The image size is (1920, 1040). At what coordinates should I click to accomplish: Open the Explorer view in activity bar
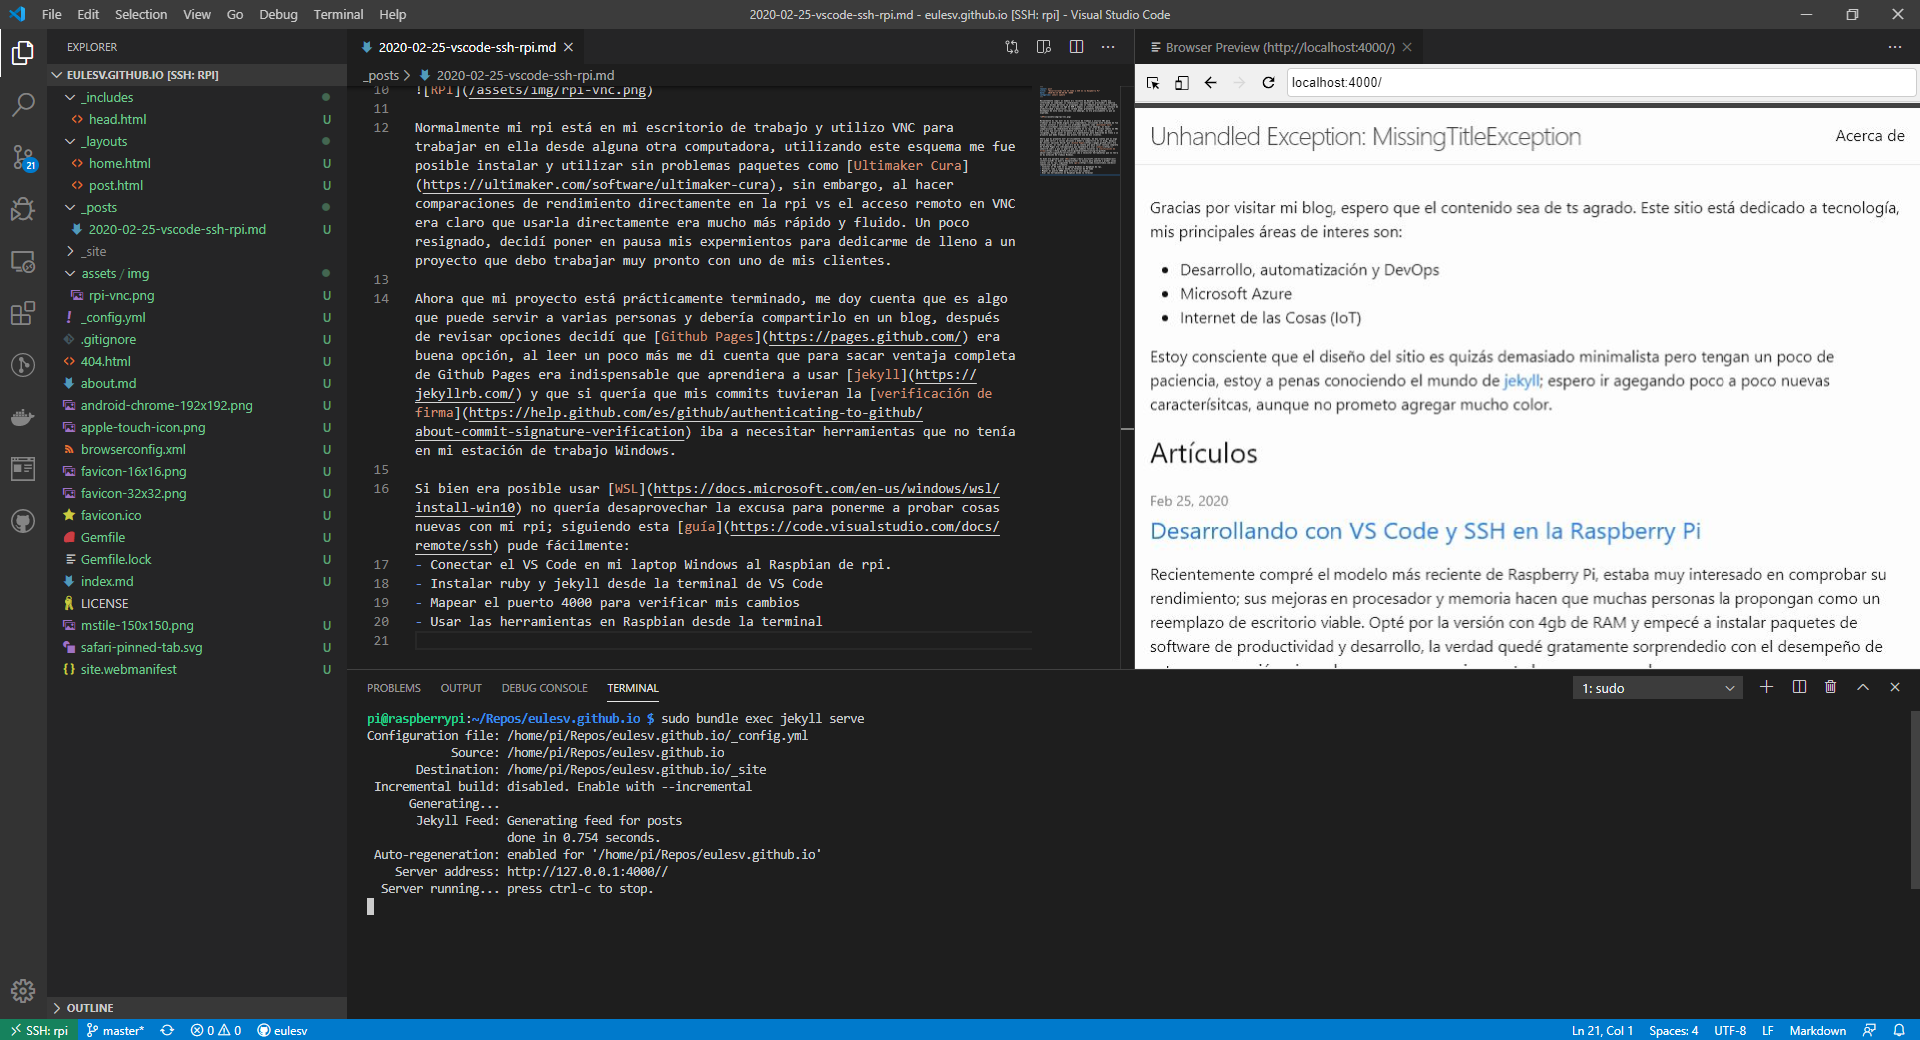[23, 53]
